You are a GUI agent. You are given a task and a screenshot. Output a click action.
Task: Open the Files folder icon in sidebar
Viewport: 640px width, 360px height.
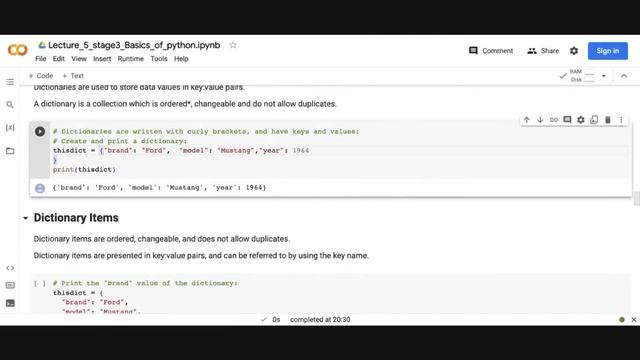point(10,151)
